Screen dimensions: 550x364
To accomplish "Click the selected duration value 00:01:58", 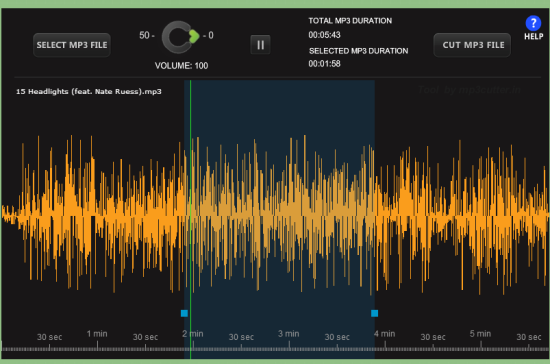I will (x=324, y=64).
